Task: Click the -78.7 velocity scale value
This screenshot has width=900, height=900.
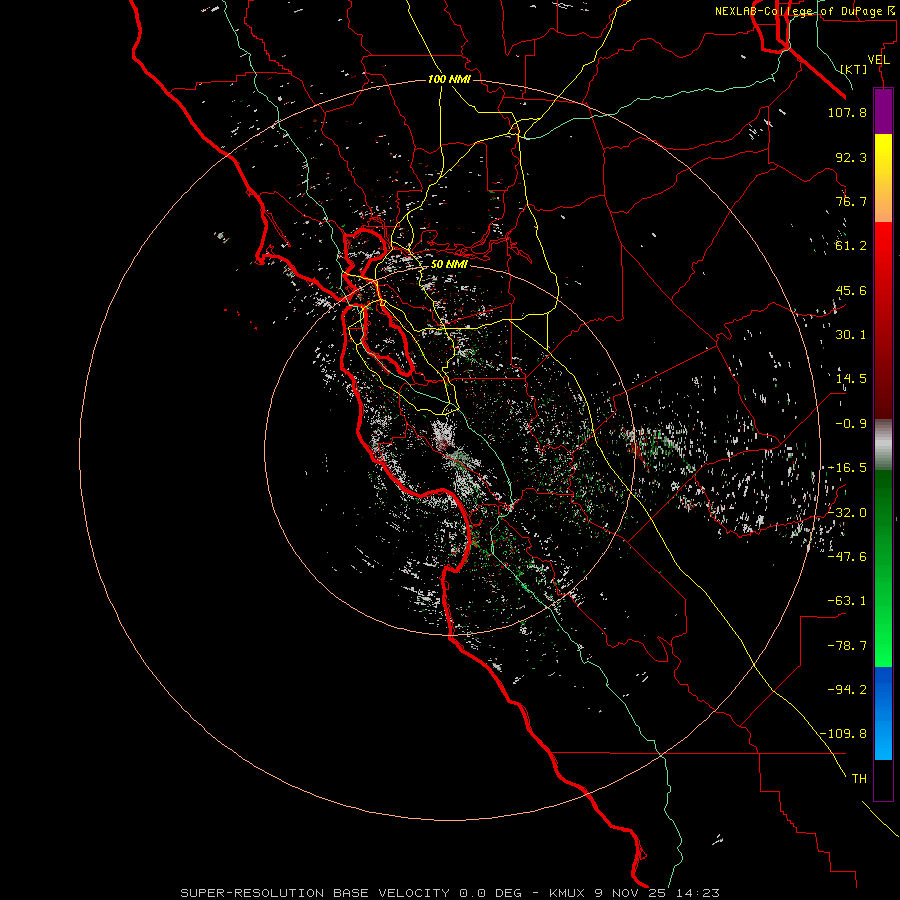Action: click(847, 646)
